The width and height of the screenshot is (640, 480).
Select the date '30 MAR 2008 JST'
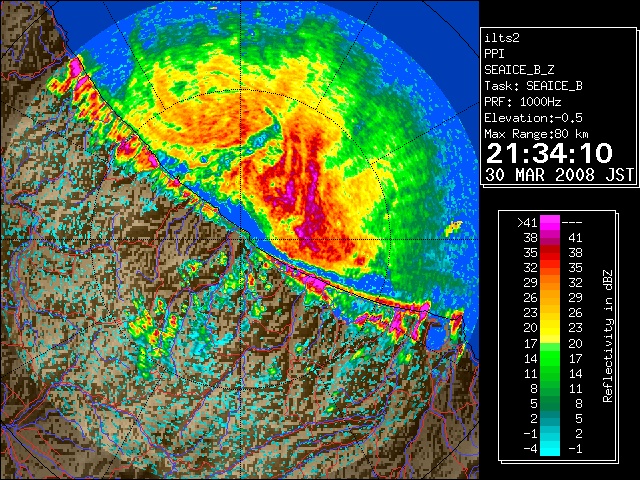tap(559, 175)
